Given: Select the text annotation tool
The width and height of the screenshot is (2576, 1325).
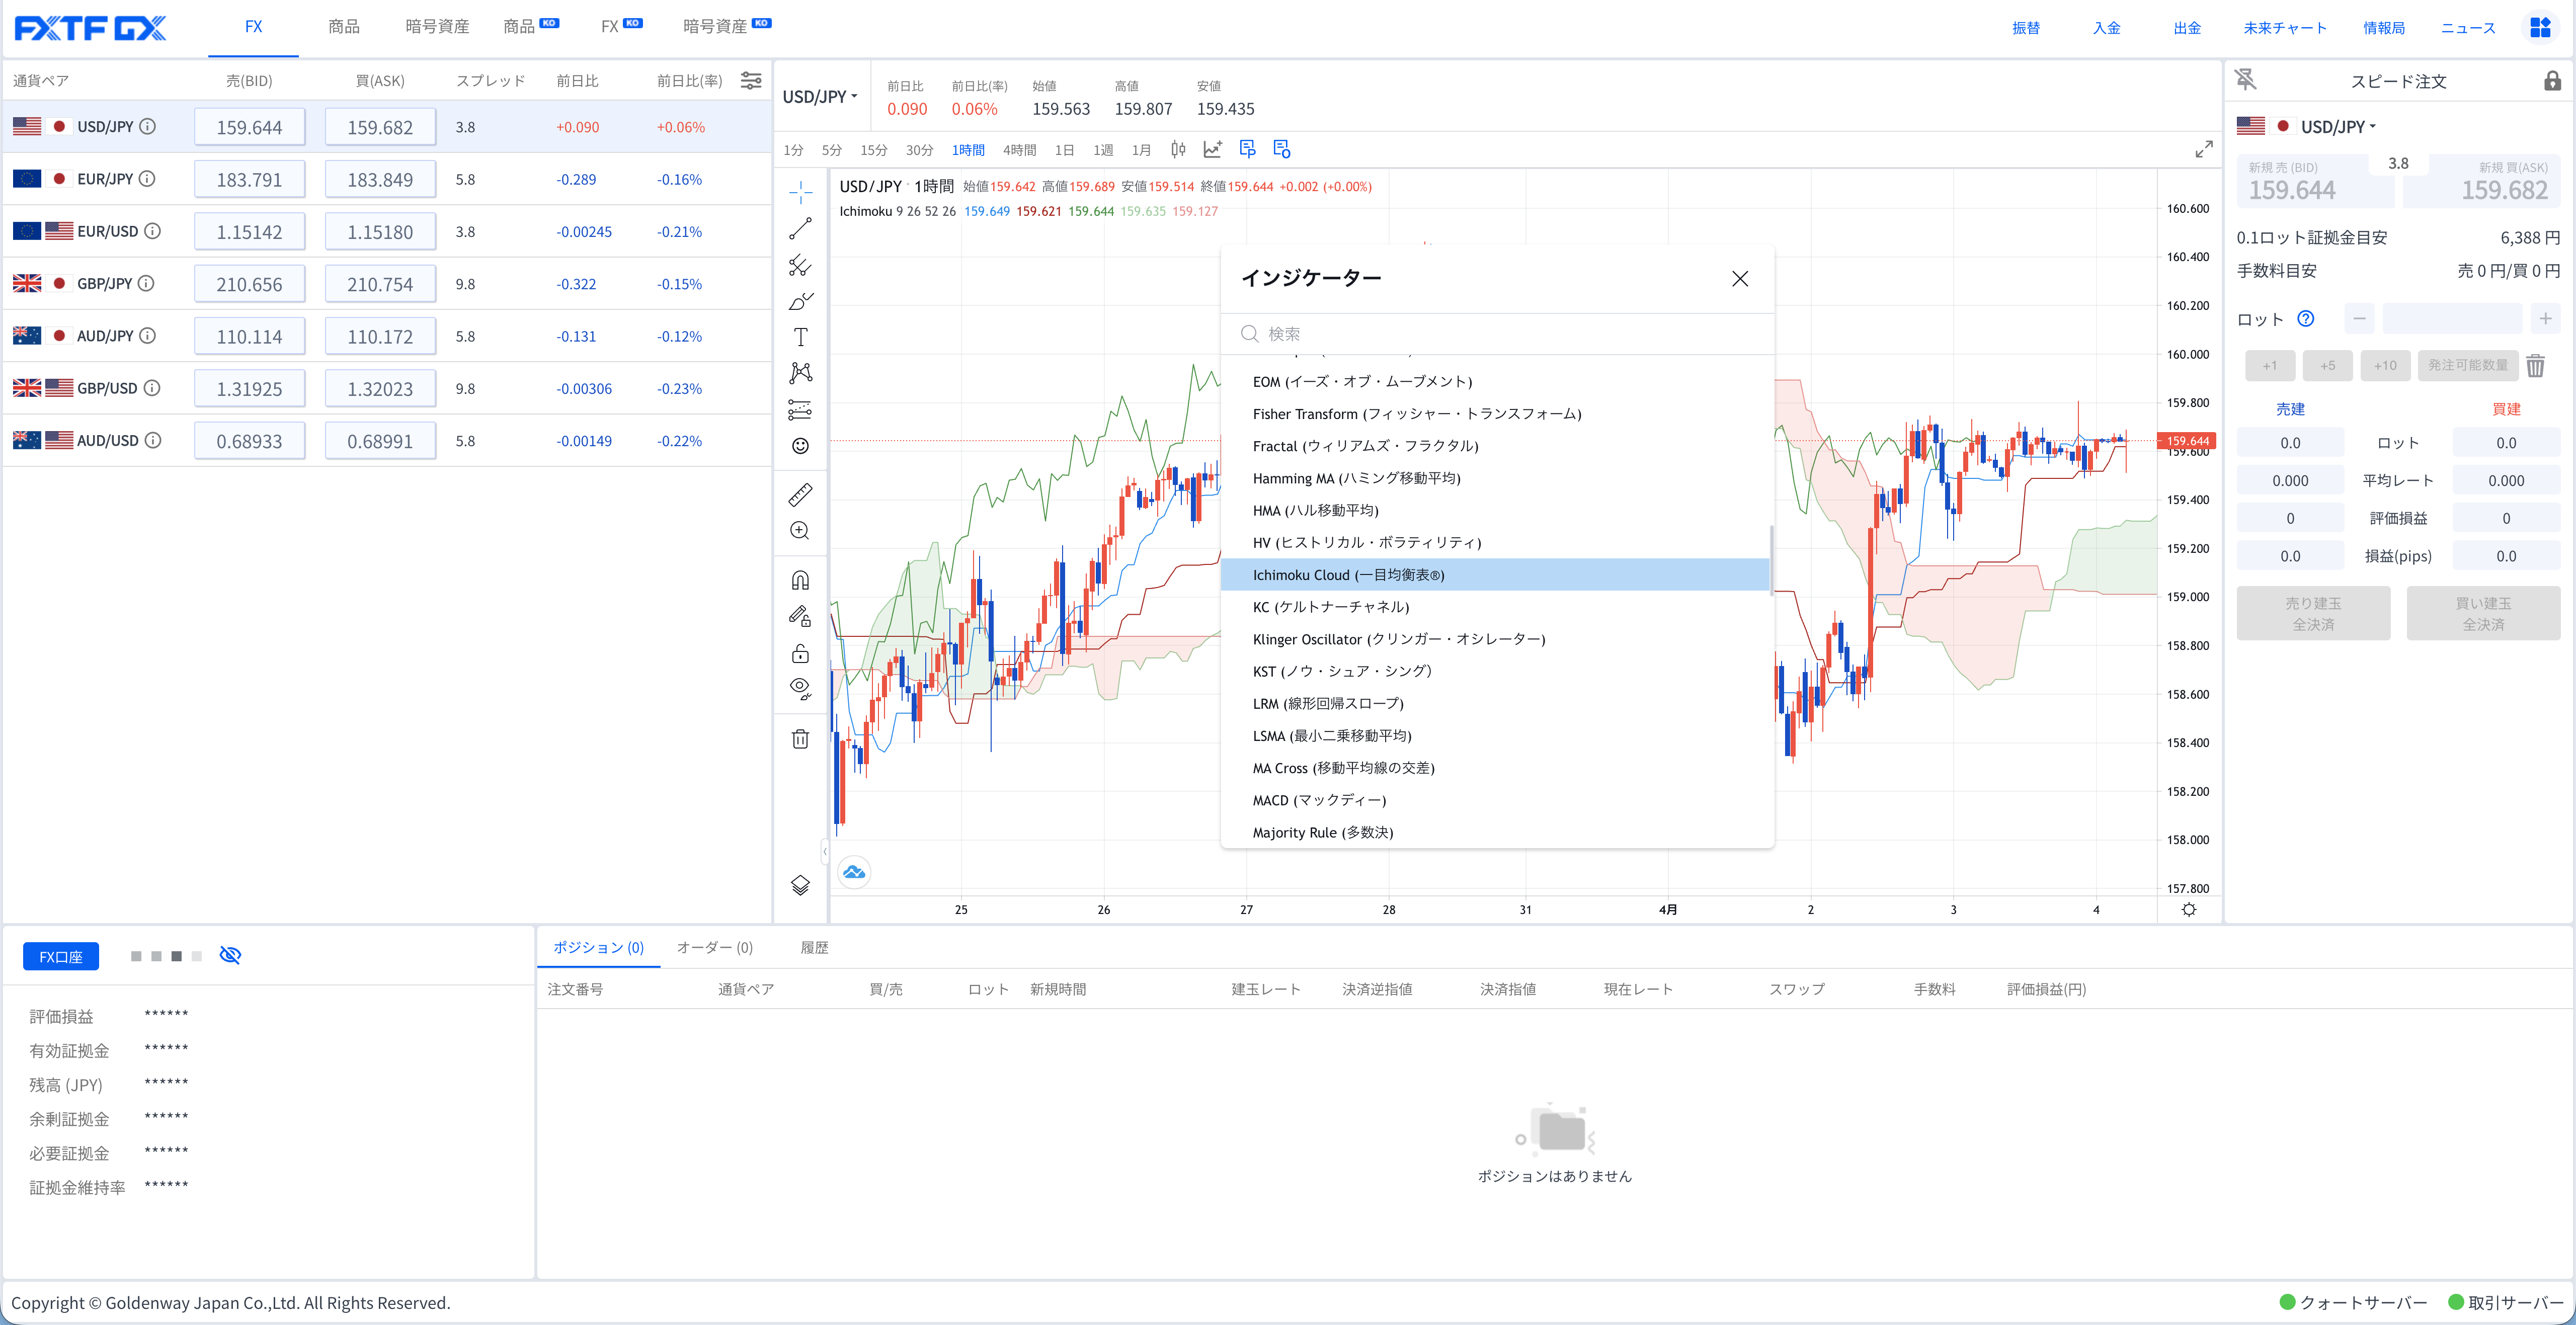Looking at the screenshot, I should pos(800,337).
